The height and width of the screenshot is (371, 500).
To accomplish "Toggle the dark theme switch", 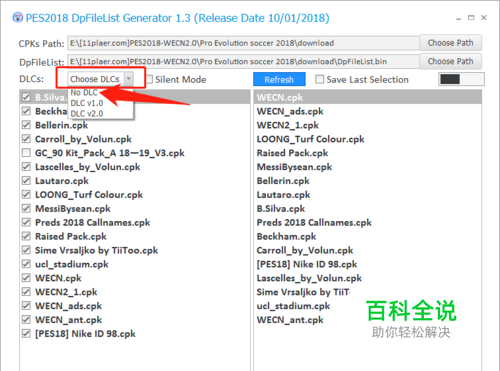I will tap(461, 79).
